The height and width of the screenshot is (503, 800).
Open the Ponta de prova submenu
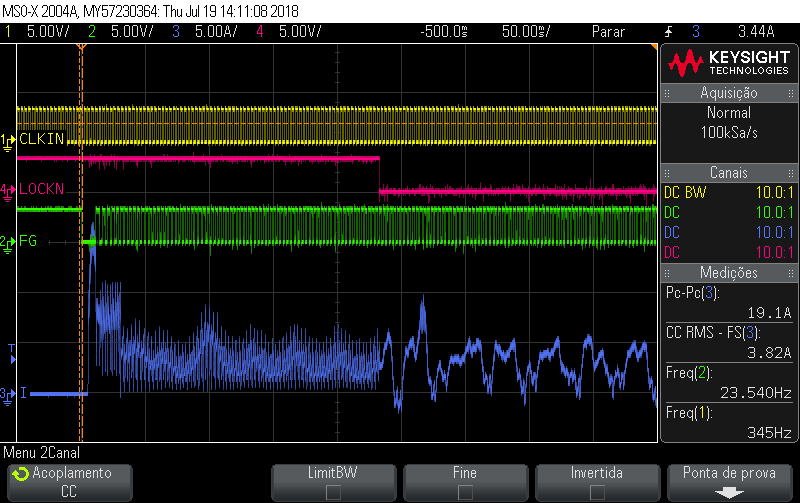pos(729,483)
